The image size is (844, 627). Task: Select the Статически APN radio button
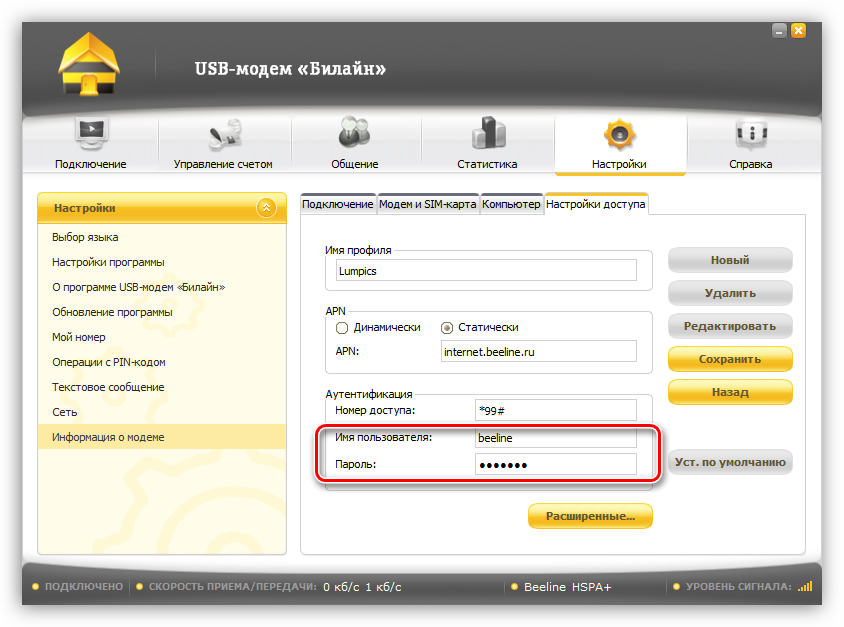click(448, 327)
